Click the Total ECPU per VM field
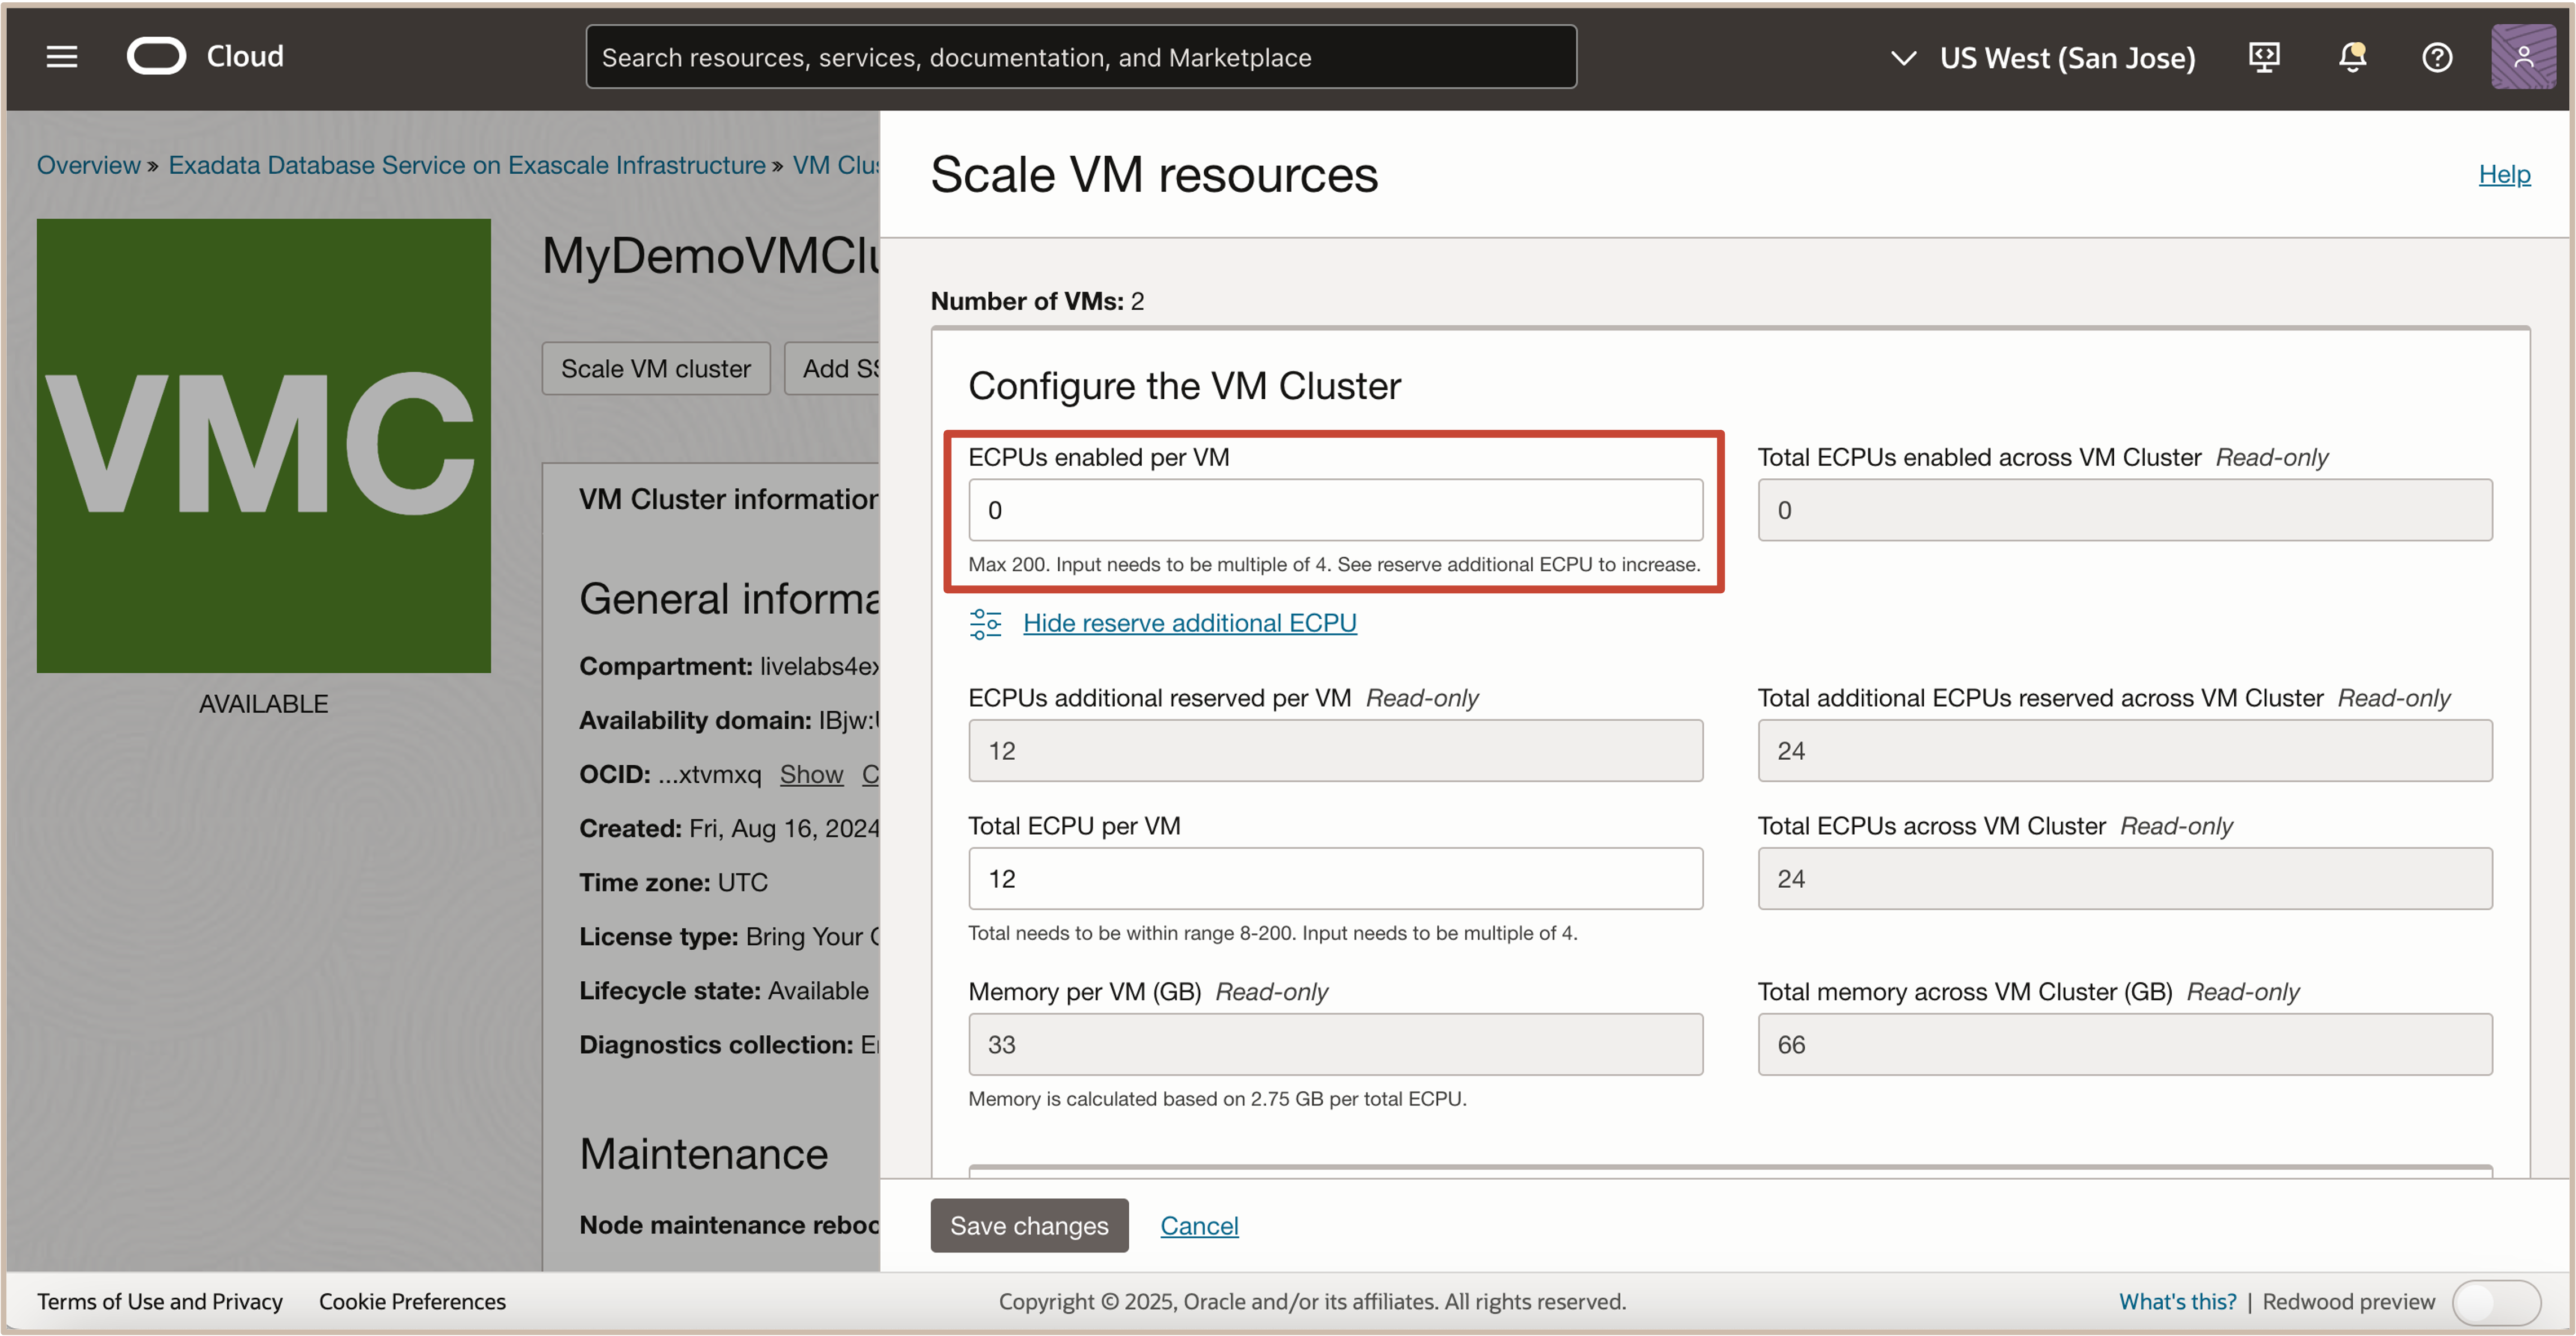This screenshot has height=1336, width=2576. tap(1334, 878)
